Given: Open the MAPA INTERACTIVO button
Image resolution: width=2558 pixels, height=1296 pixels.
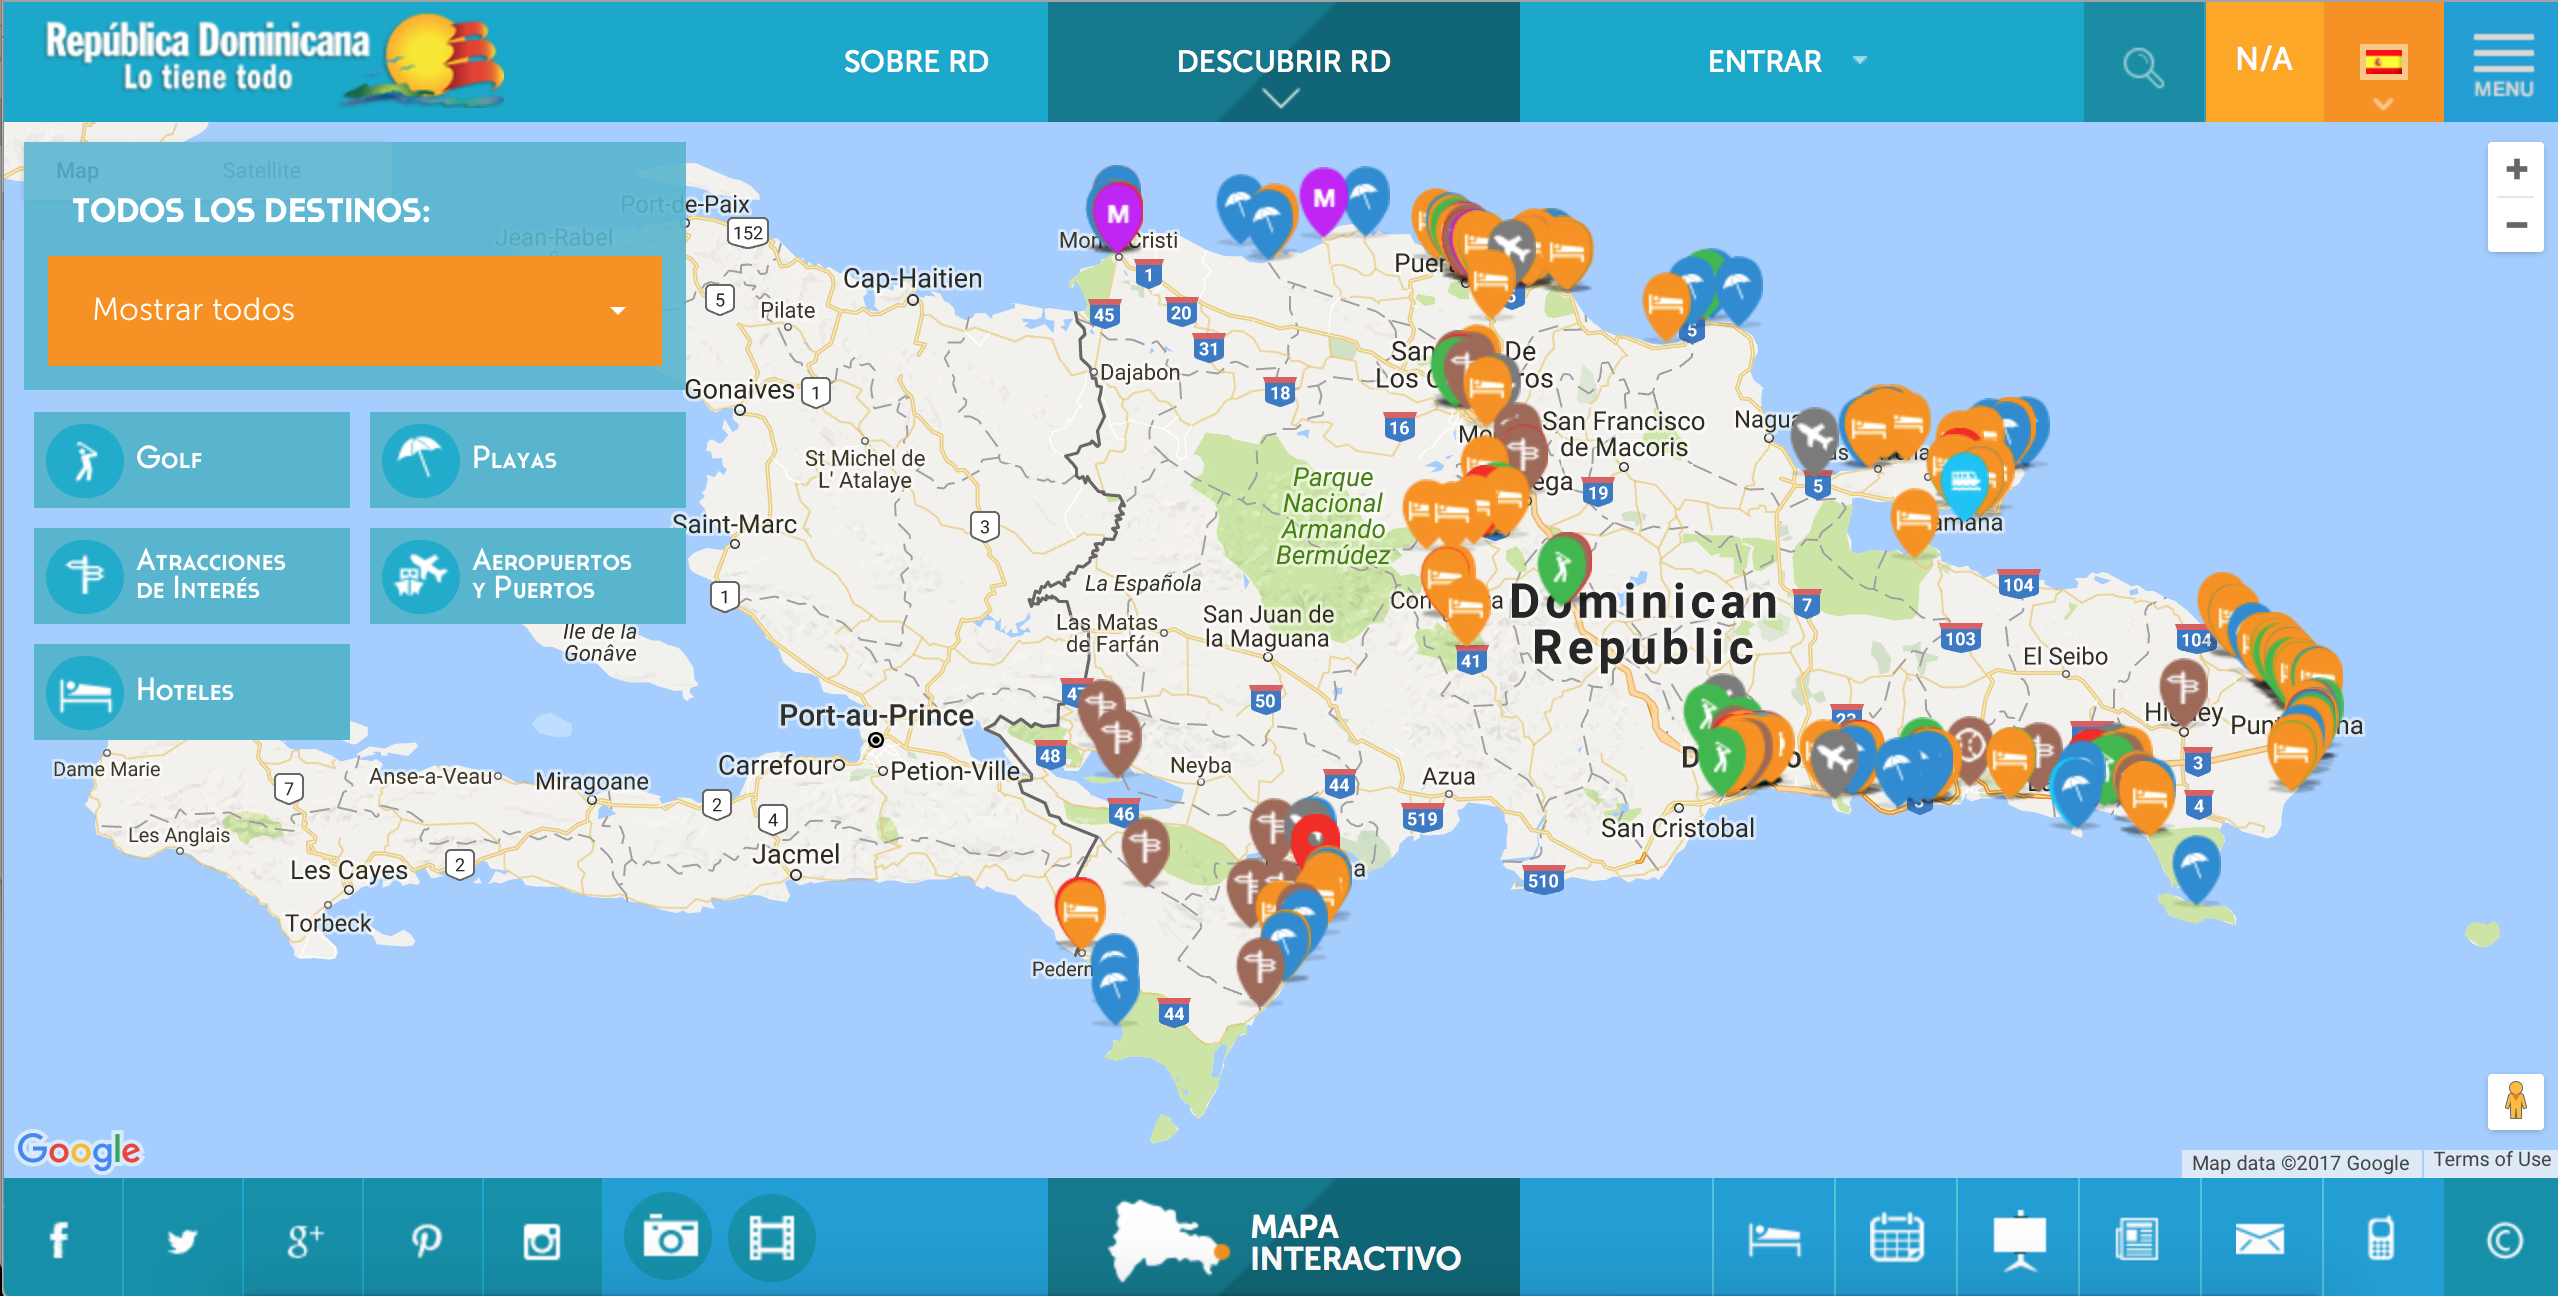Looking at the screenshot, I should (x=1284, y=1238).
